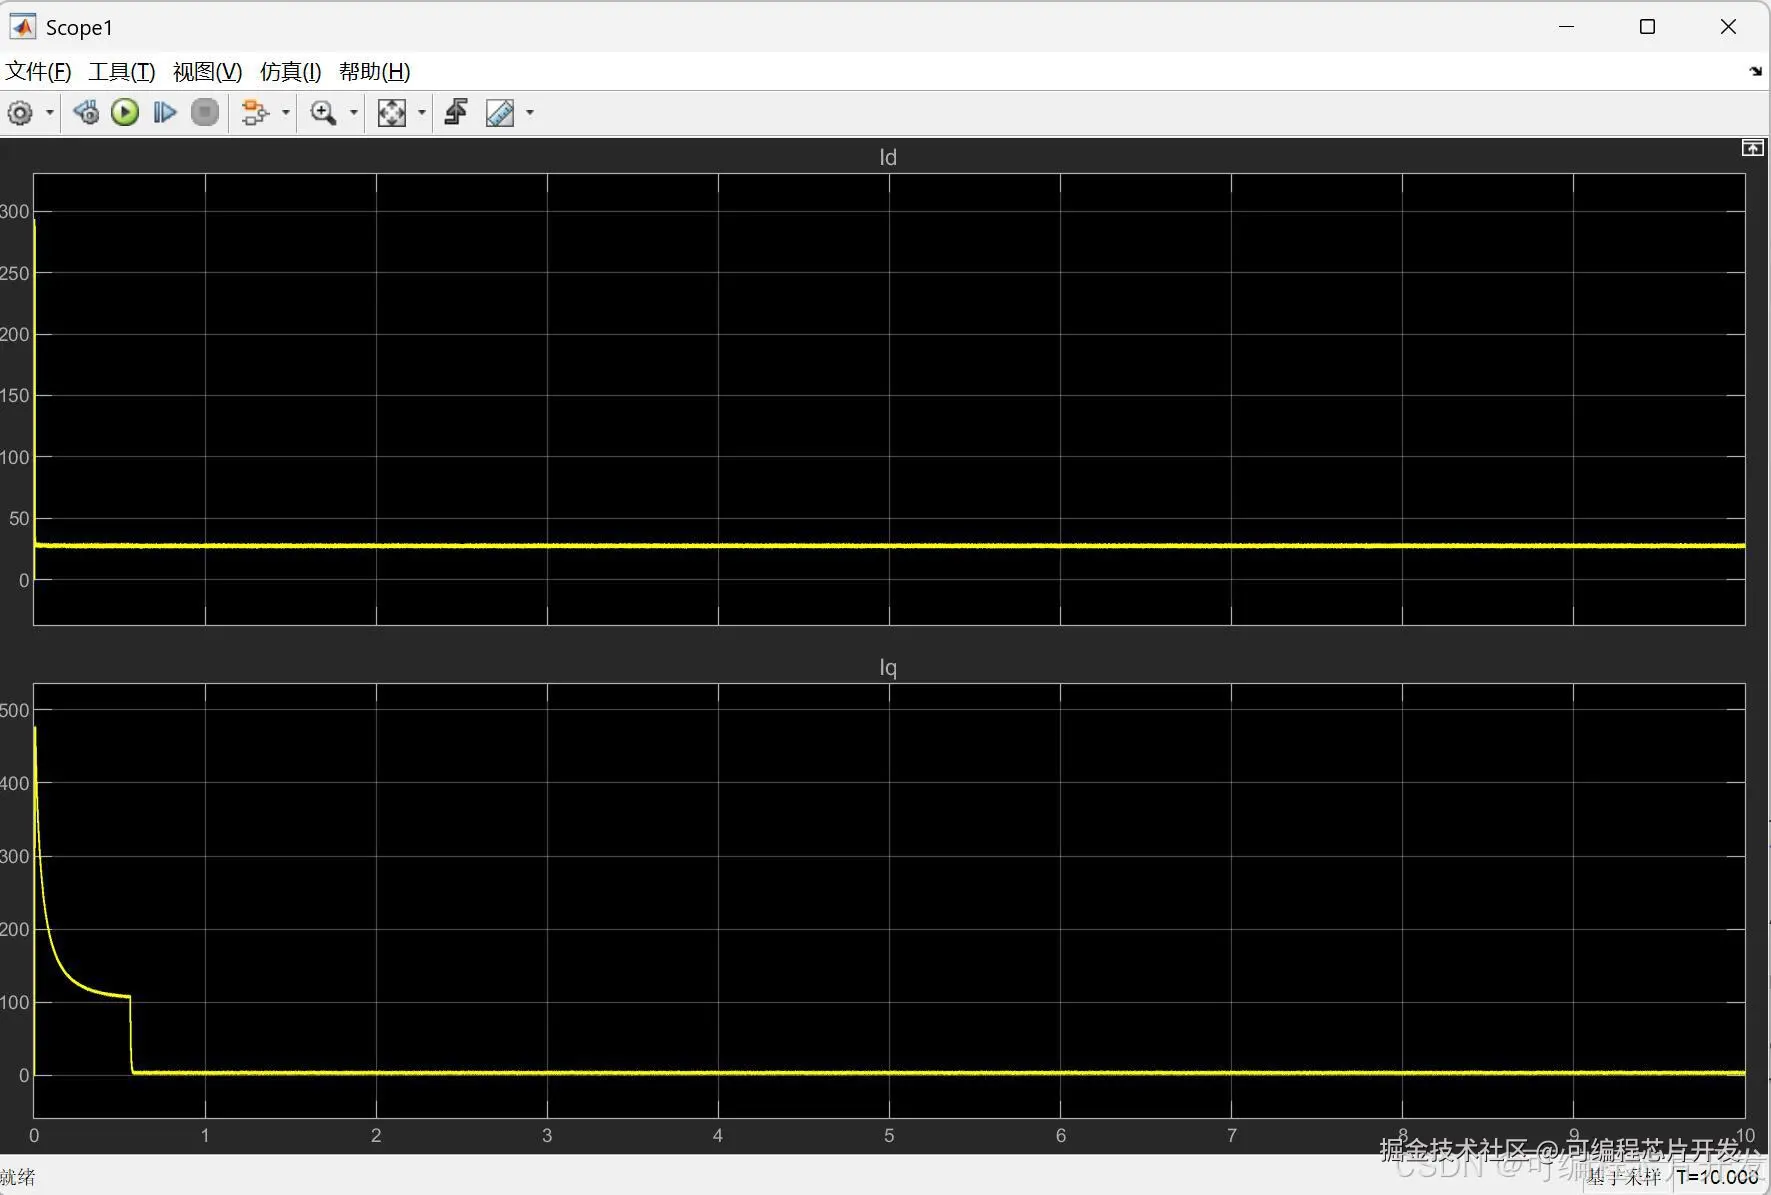
Task: Dock the scope window using the corner arrow
Action: pyautogui.click(x=1756, y=72)
